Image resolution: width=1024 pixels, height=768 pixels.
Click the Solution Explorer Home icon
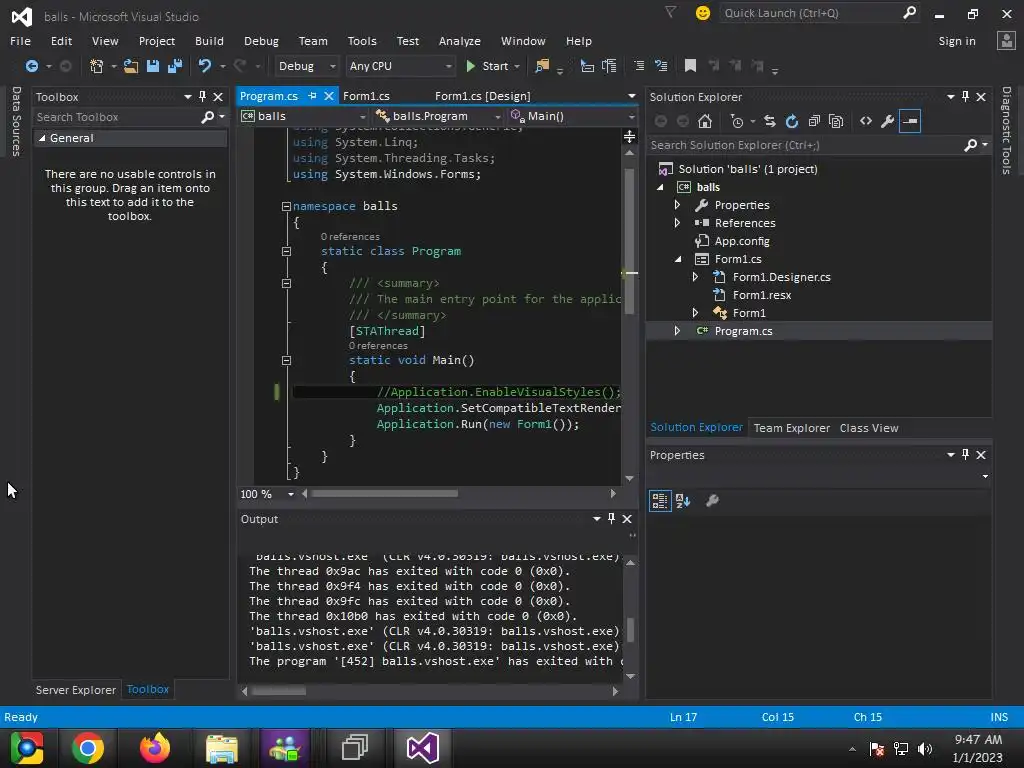pos(705,121)
